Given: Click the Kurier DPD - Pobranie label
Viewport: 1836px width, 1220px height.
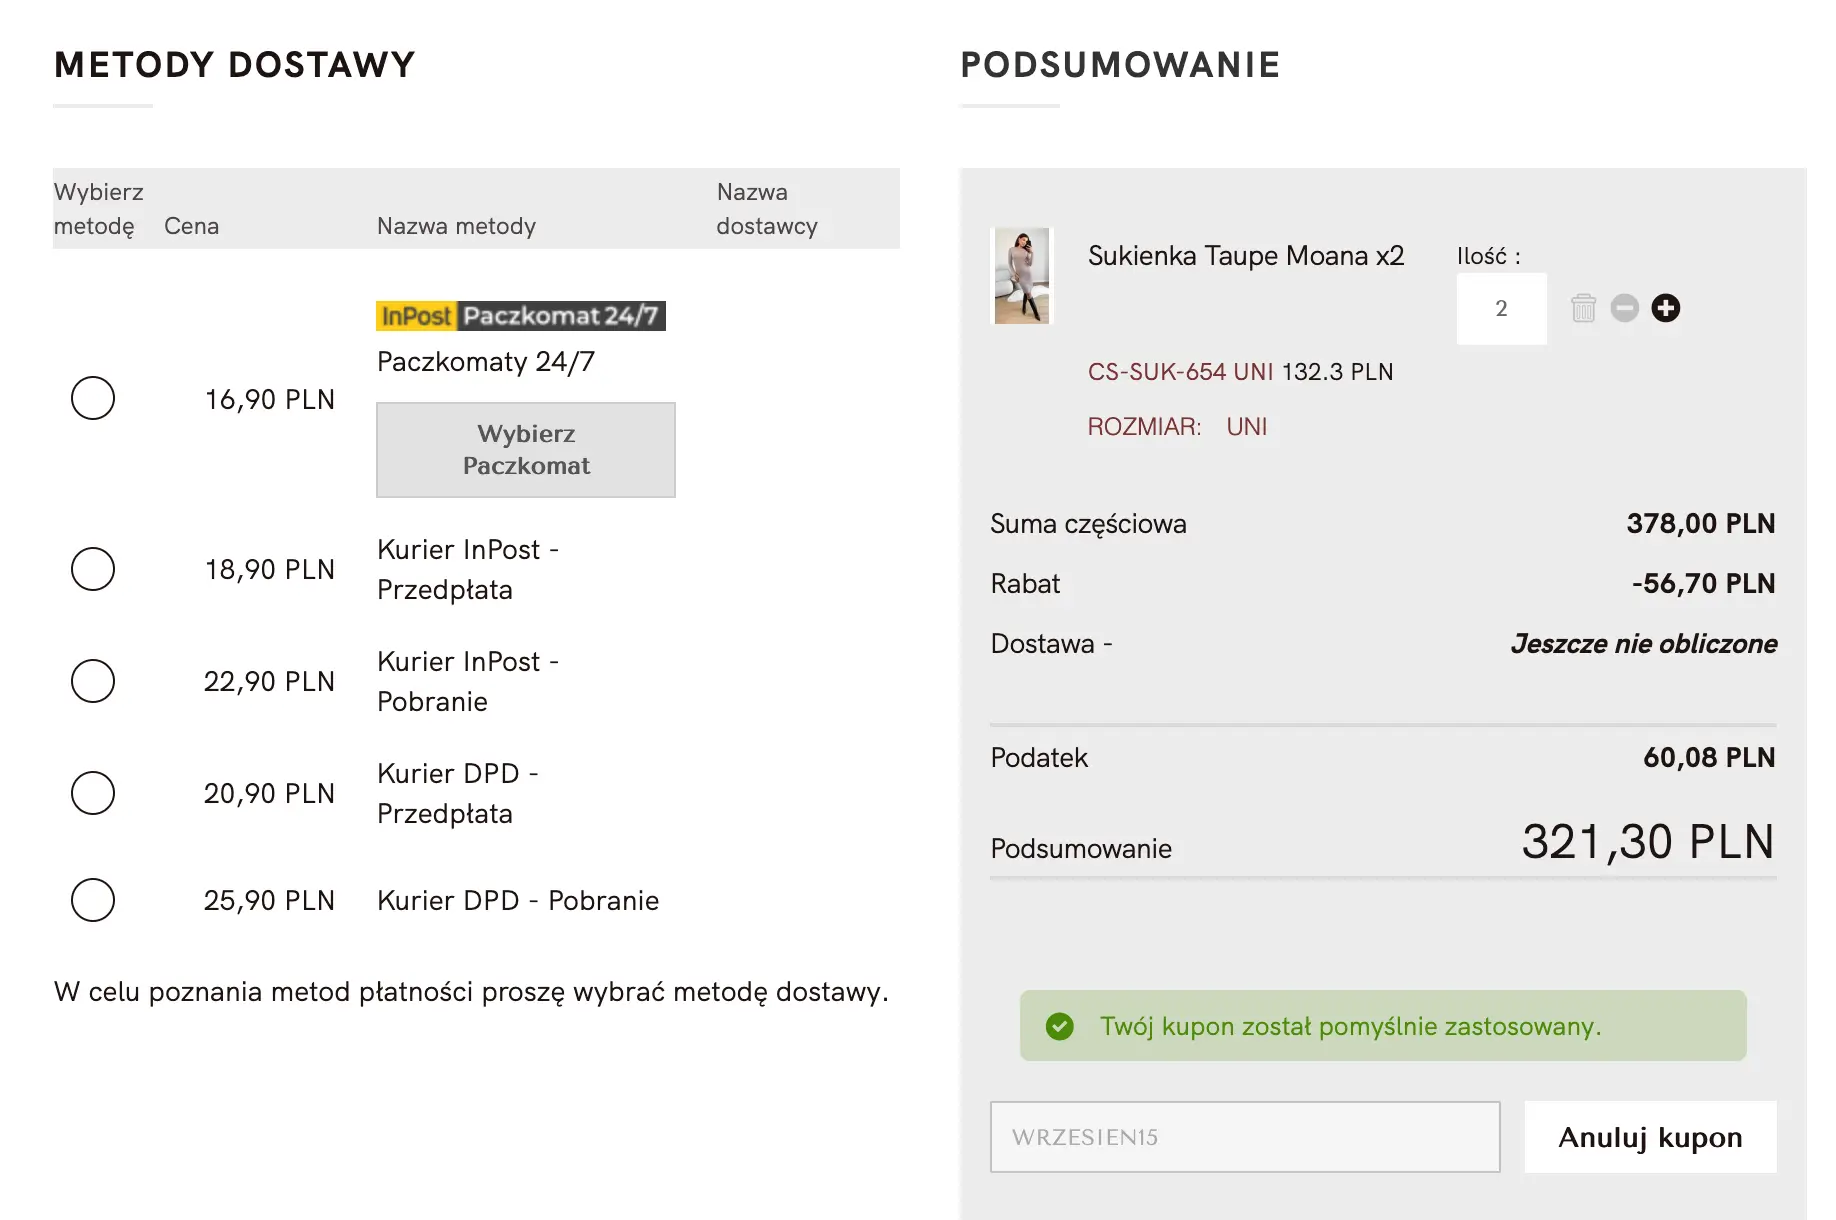Looking at the screenshot, I should (518, 901).
